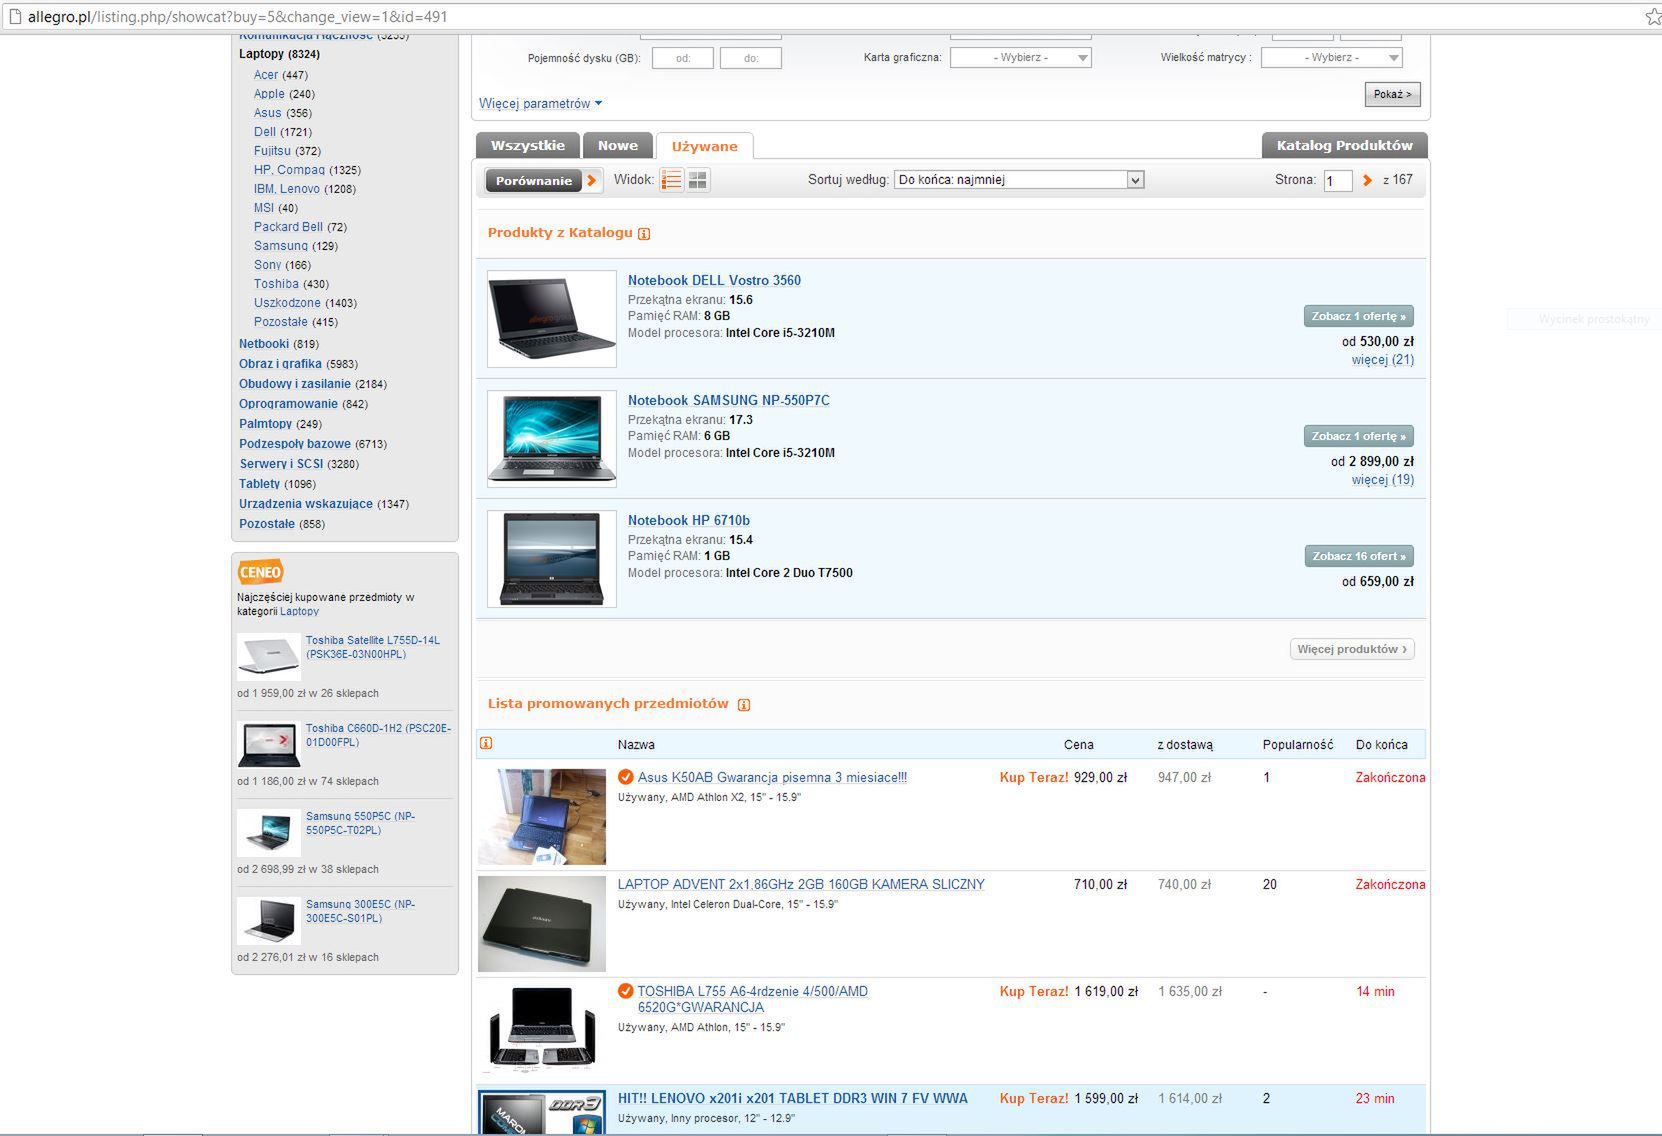1662x1136 pixels.
Task: Open Toshiba Satellite L755D-14L Ceneo link
Action: [373, 647]
